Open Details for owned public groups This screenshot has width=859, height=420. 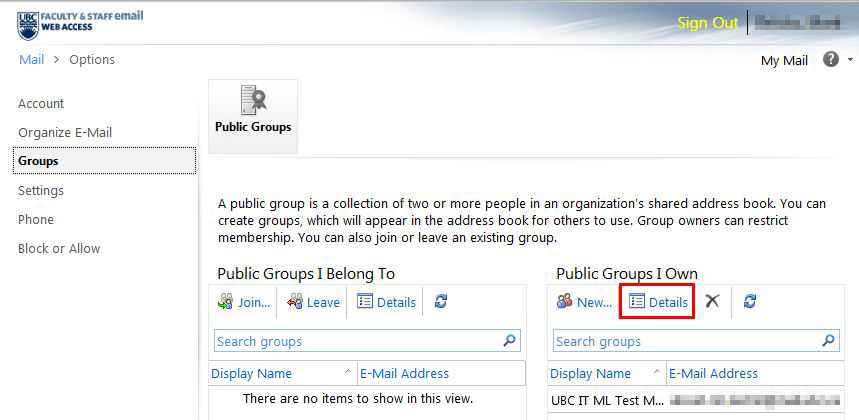pyautogui.click(x=658, y=302)
